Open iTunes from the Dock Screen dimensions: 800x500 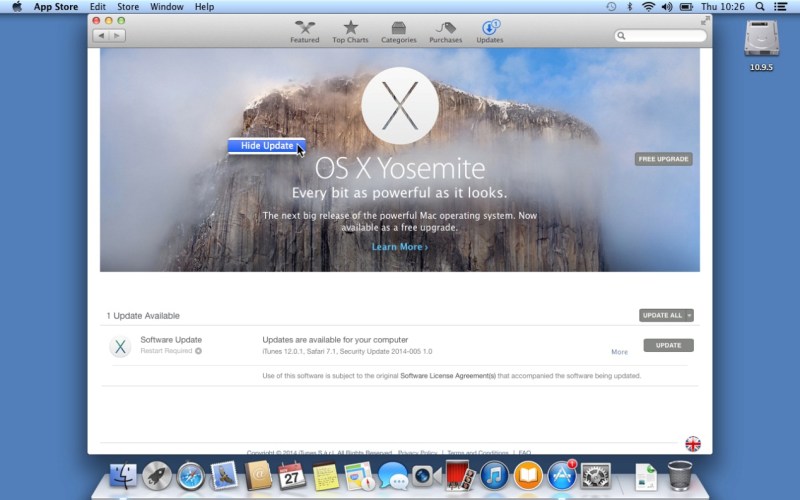coord(494,475)
